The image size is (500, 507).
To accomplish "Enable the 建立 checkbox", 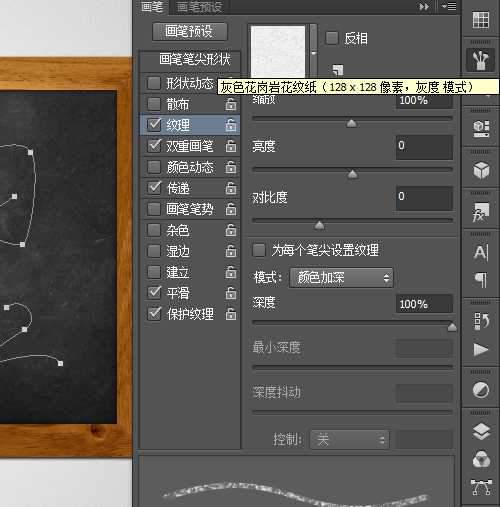I will (154, 272).
